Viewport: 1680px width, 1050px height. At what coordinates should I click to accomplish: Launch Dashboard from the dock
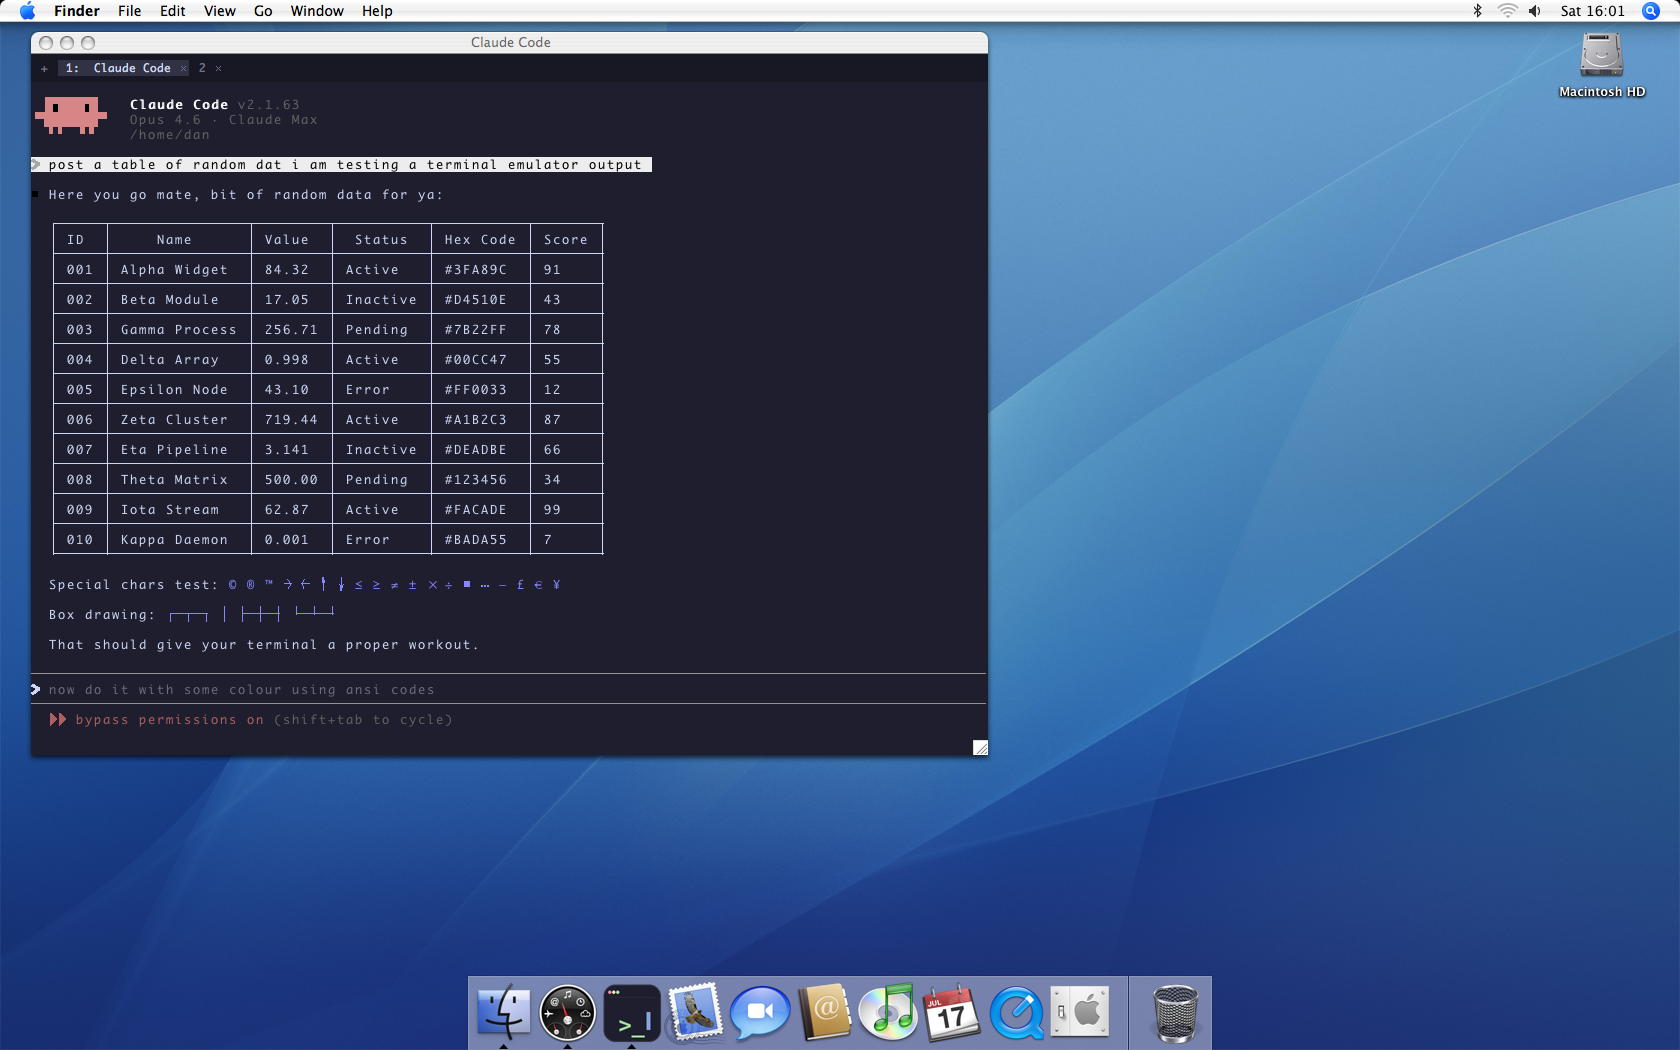click(x=567, y=1013)
